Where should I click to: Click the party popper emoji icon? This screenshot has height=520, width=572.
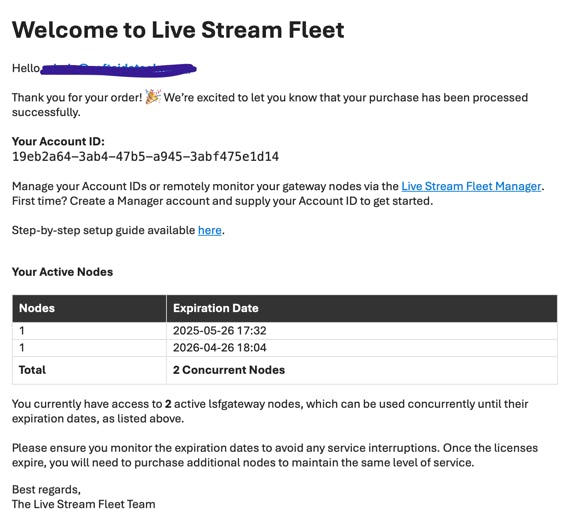153,97
